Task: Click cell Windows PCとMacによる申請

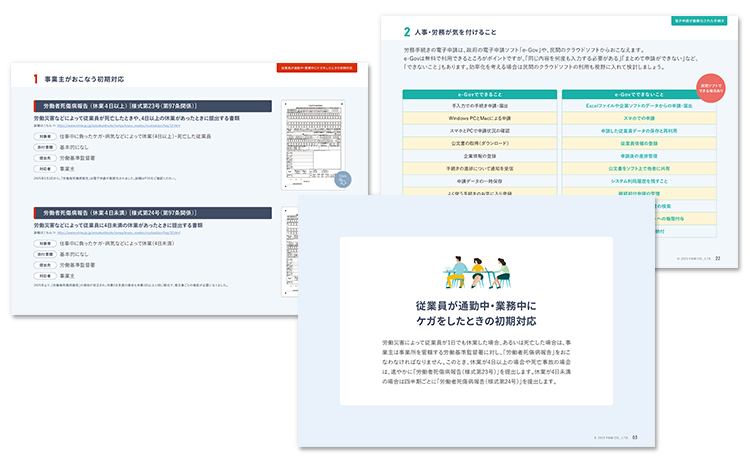Action: (480, 118)
